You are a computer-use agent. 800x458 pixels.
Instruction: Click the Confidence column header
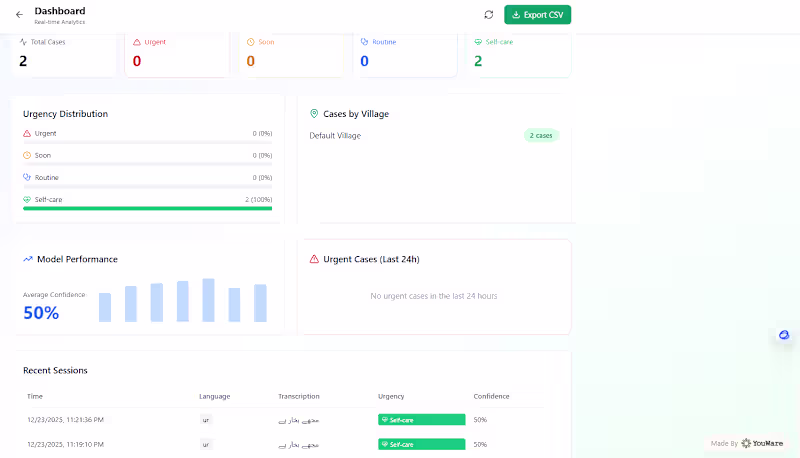[x=491, y=396]
